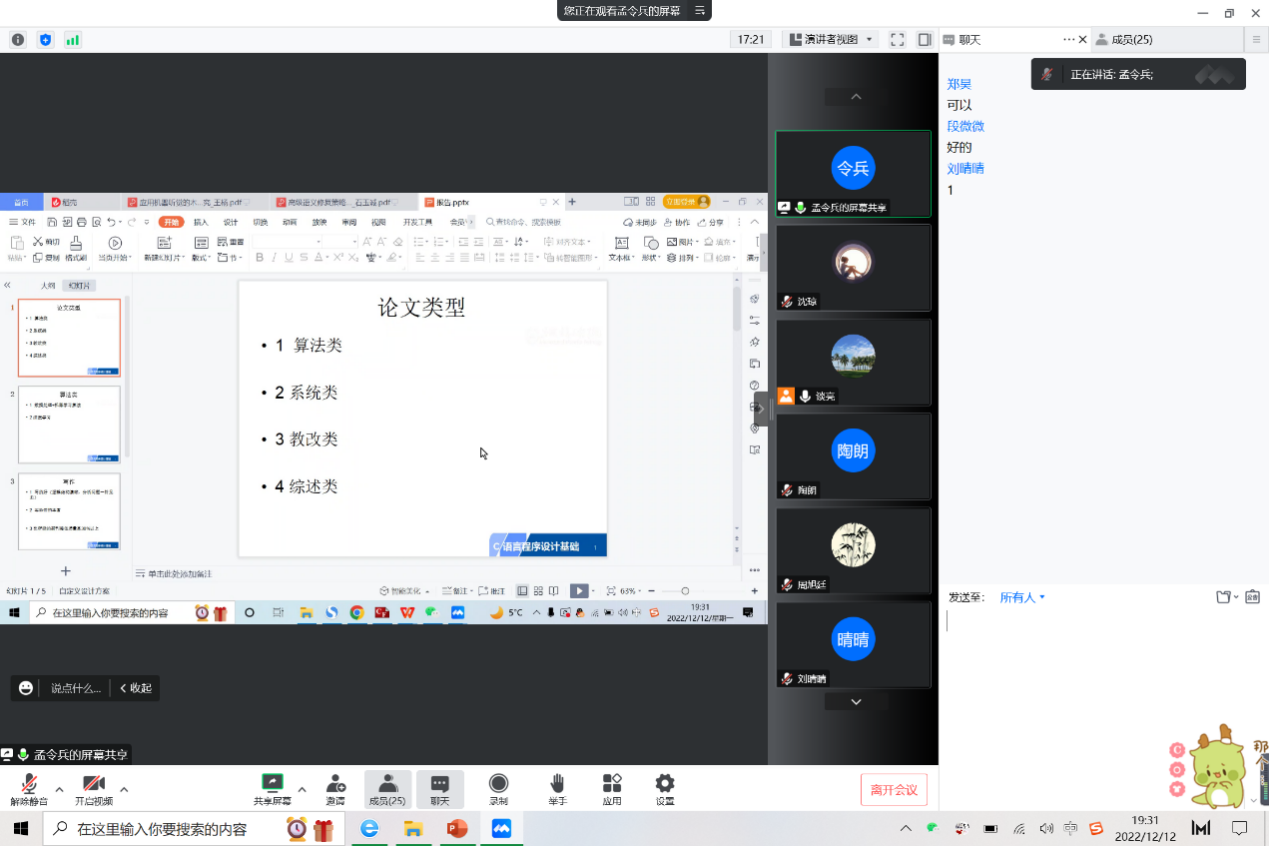Start recording the meeting
This screenshot has height=846, width=1269.
(497, 789)
